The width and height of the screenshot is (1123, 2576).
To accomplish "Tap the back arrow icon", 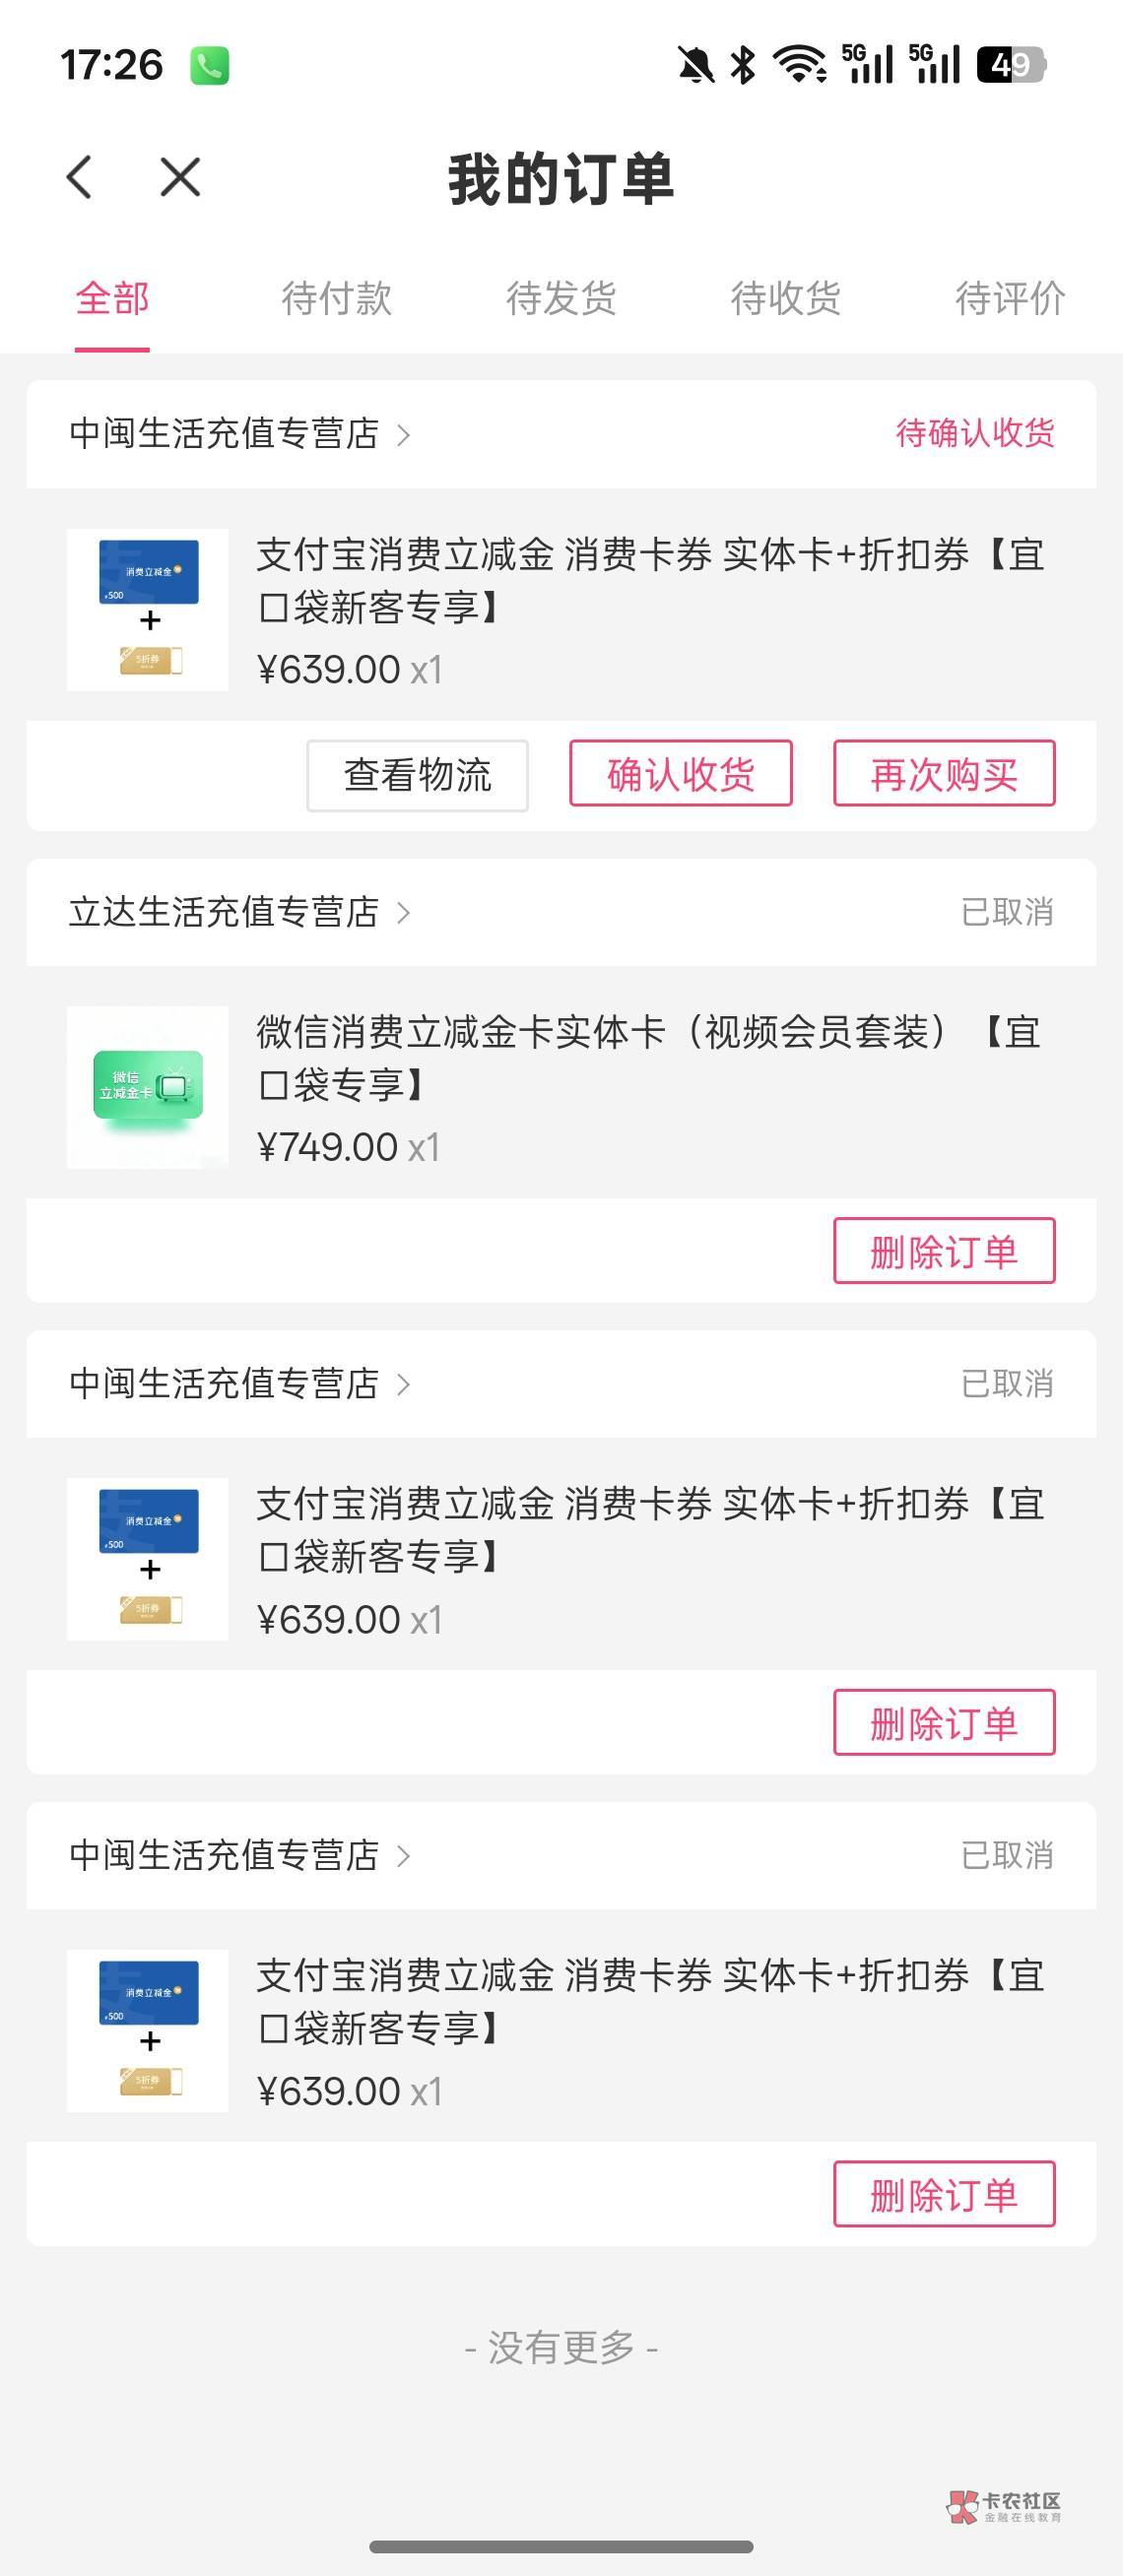I will (80, 178).
